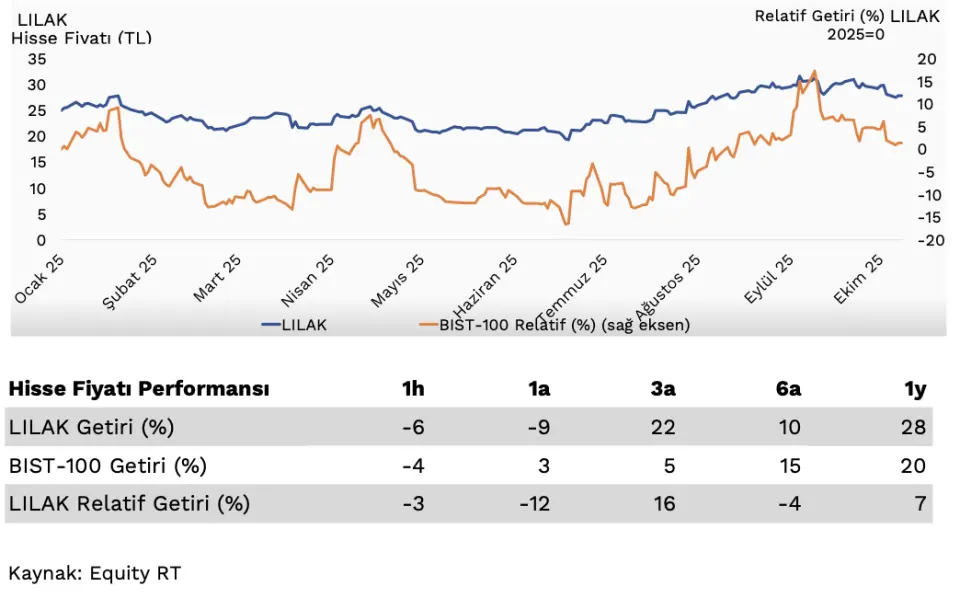
Task: Select the Nisan 25 date label
Action: click(309, 279)
